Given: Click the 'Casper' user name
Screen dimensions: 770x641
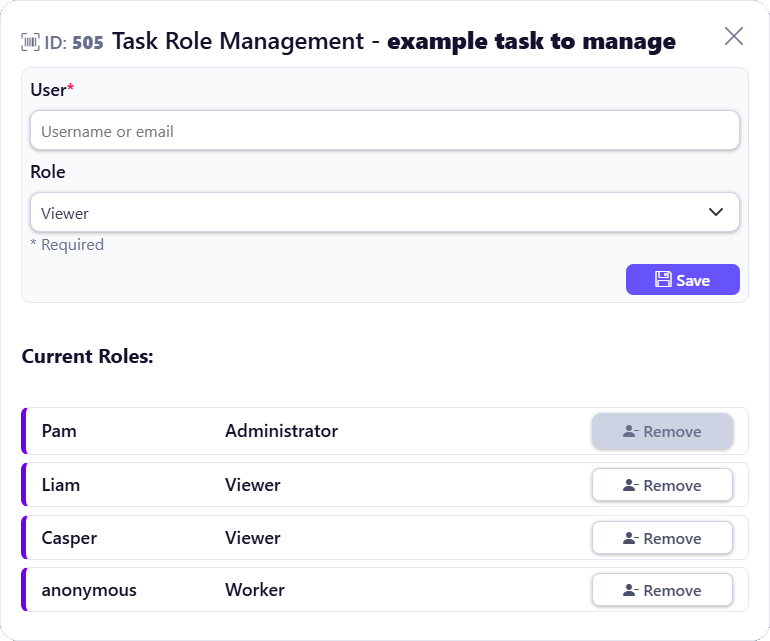Looking at the screenshot, I should point(69,538).
